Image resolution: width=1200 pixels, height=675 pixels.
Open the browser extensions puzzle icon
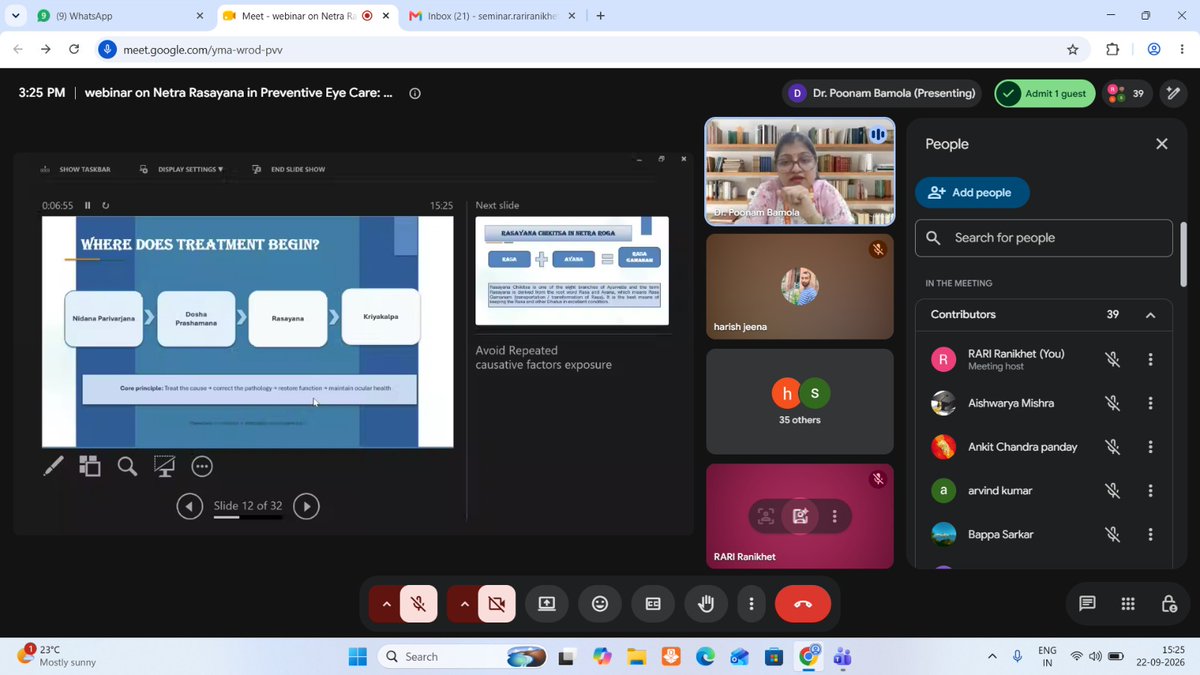coord(1112,49)
